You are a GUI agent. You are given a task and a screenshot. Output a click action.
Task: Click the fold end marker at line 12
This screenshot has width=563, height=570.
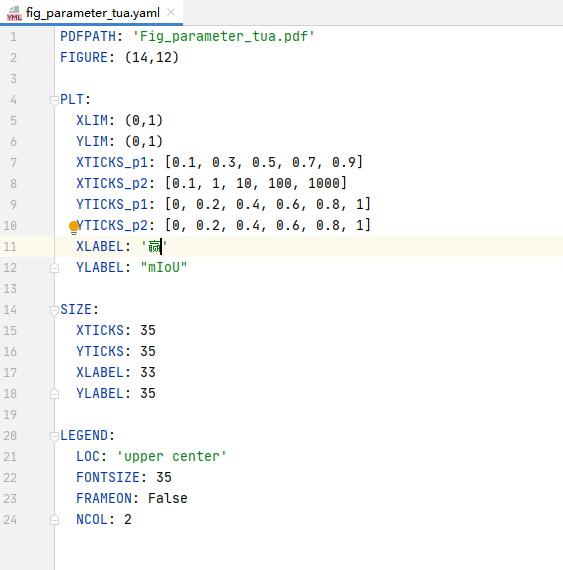point(54,268)
